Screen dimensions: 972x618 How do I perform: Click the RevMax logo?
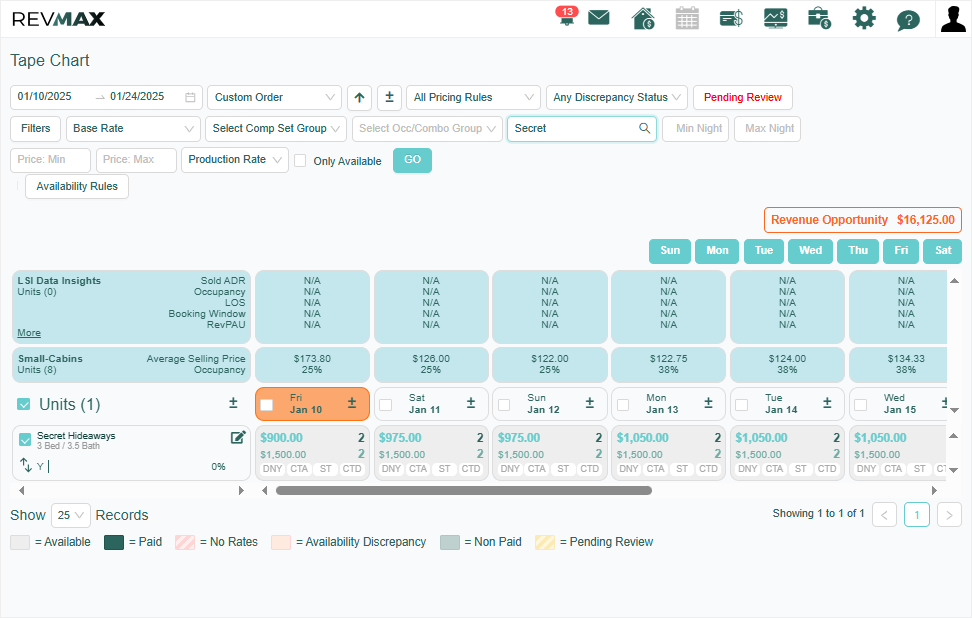[x=58, y=19]
